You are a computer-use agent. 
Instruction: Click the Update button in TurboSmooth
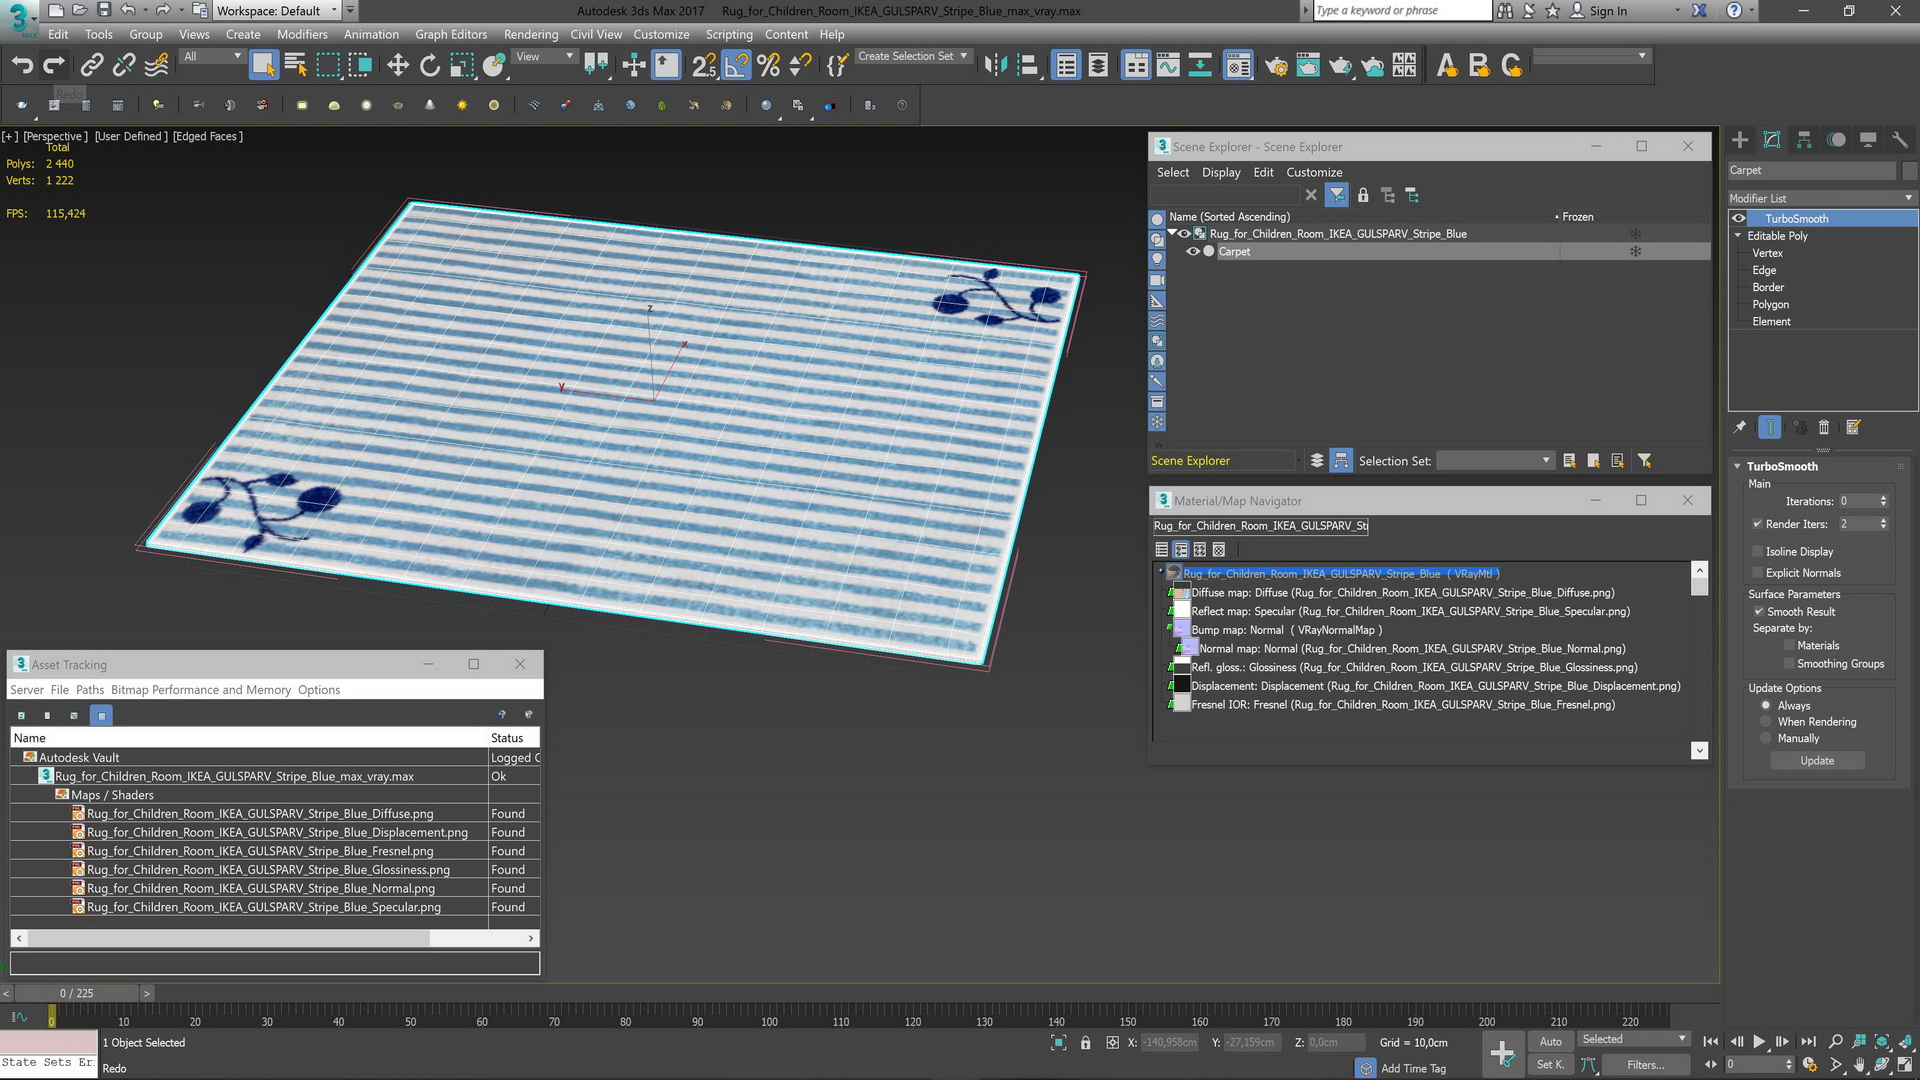(1817, 761)
